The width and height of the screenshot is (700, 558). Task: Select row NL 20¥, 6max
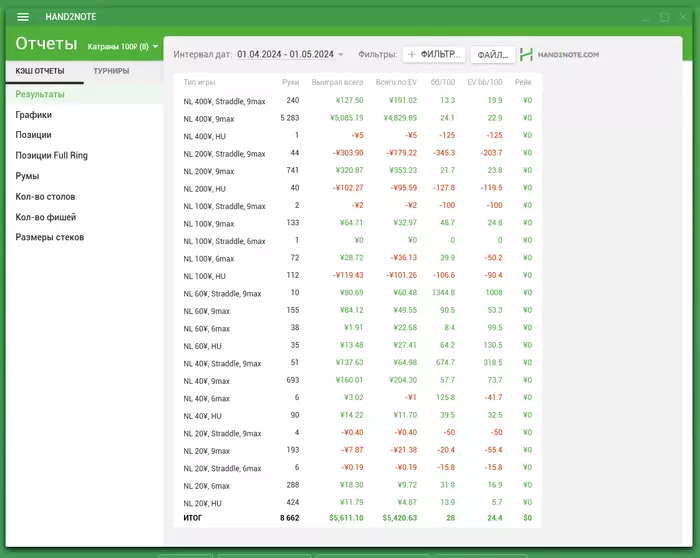pos(358,485)
